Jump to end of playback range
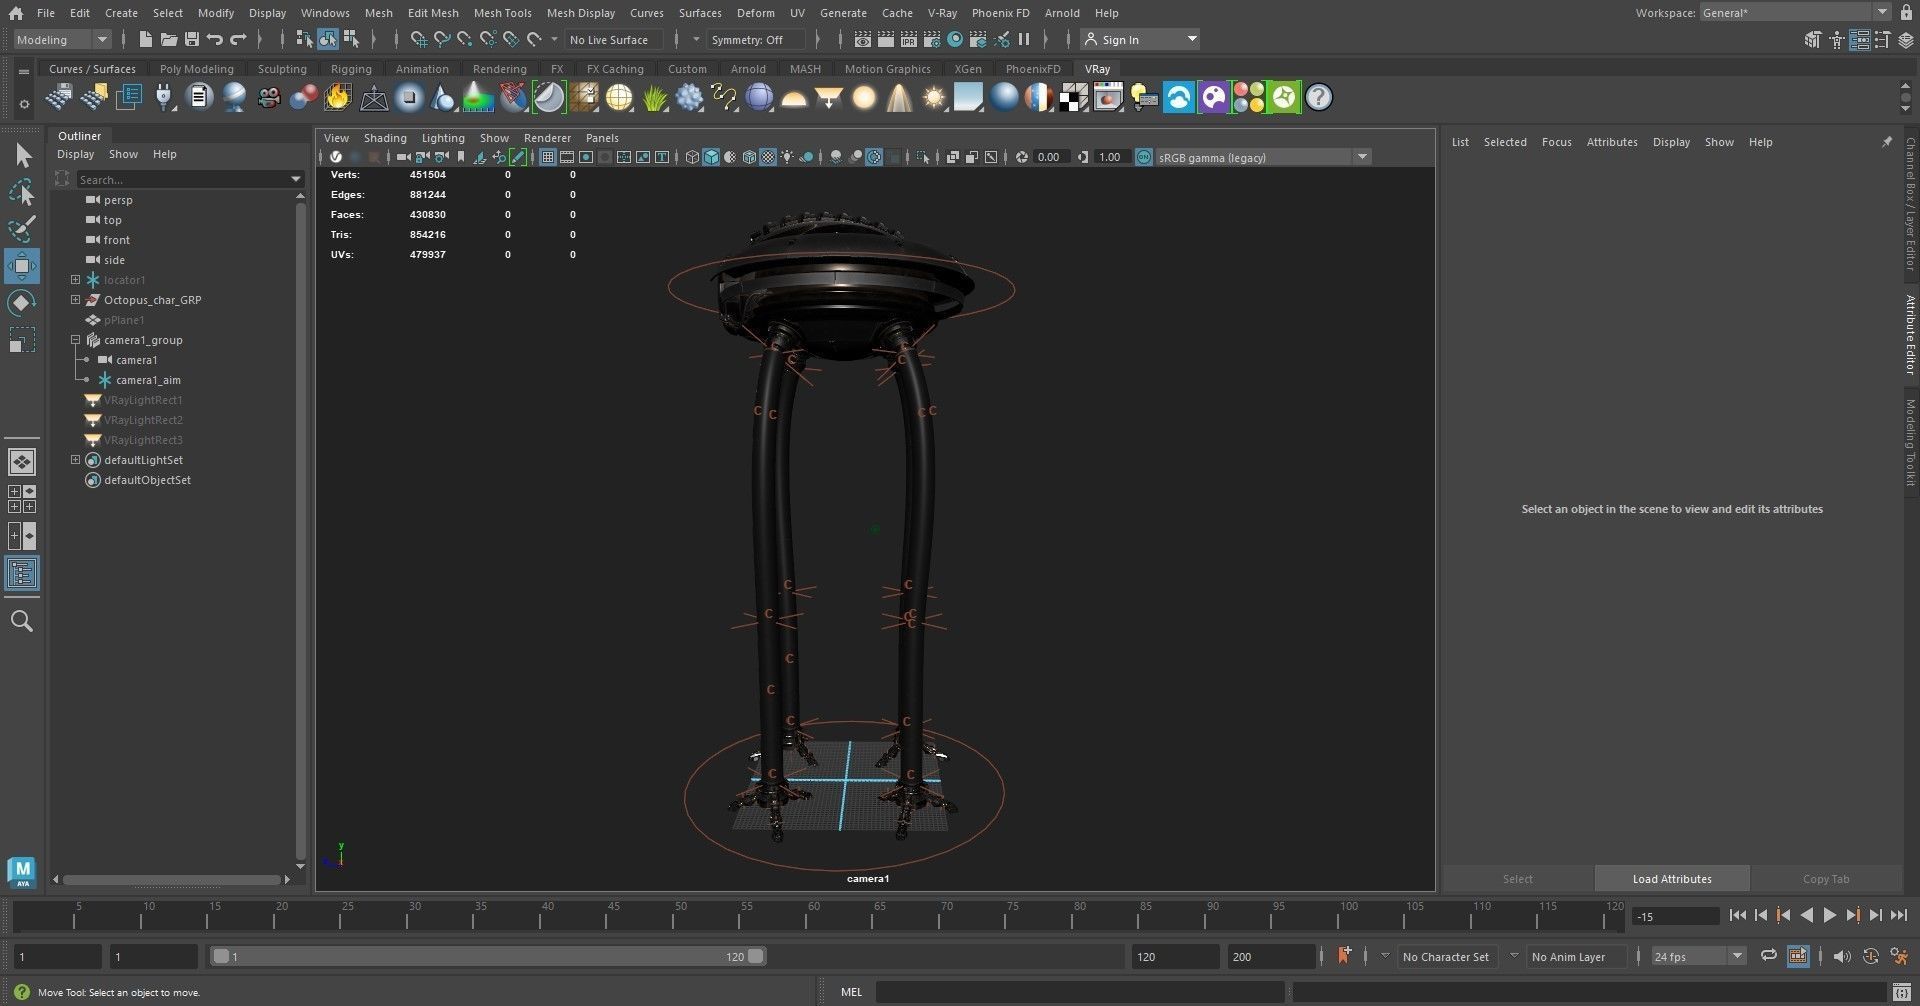1920x1006 pixels. click(x=1898, y=915)
